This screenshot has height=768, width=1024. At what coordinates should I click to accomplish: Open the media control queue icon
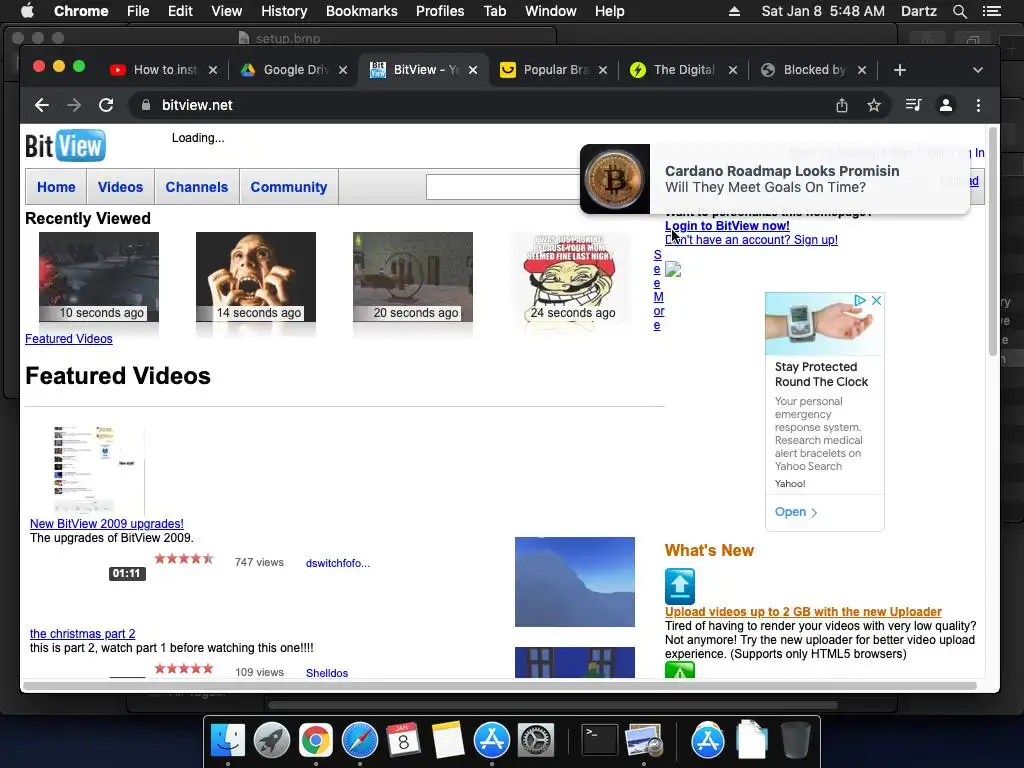click(913, 105)
